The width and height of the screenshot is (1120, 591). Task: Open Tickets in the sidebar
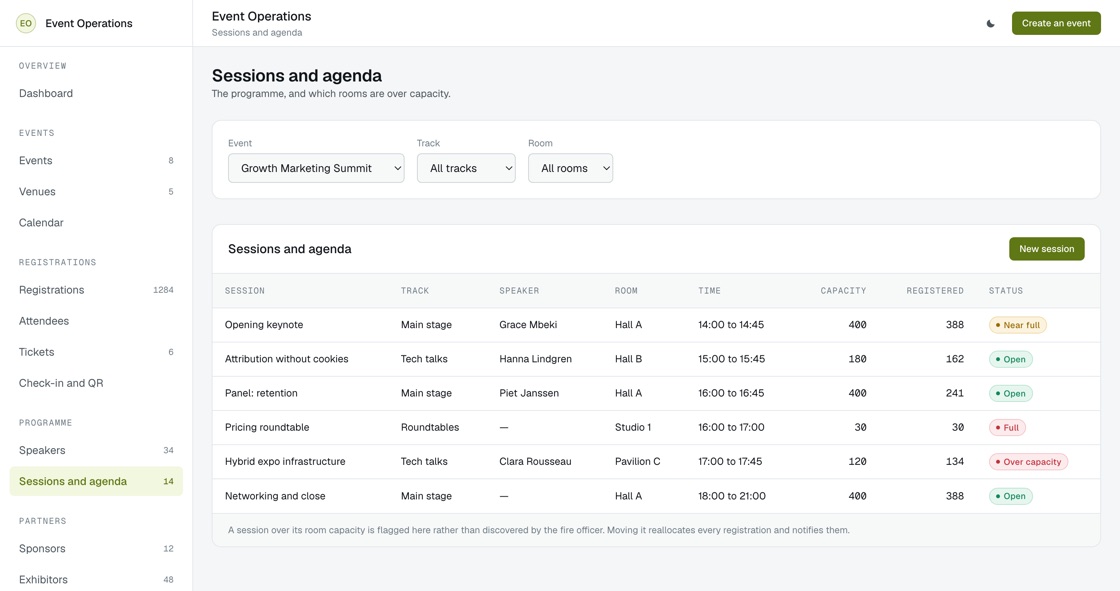tap(96, 352)
